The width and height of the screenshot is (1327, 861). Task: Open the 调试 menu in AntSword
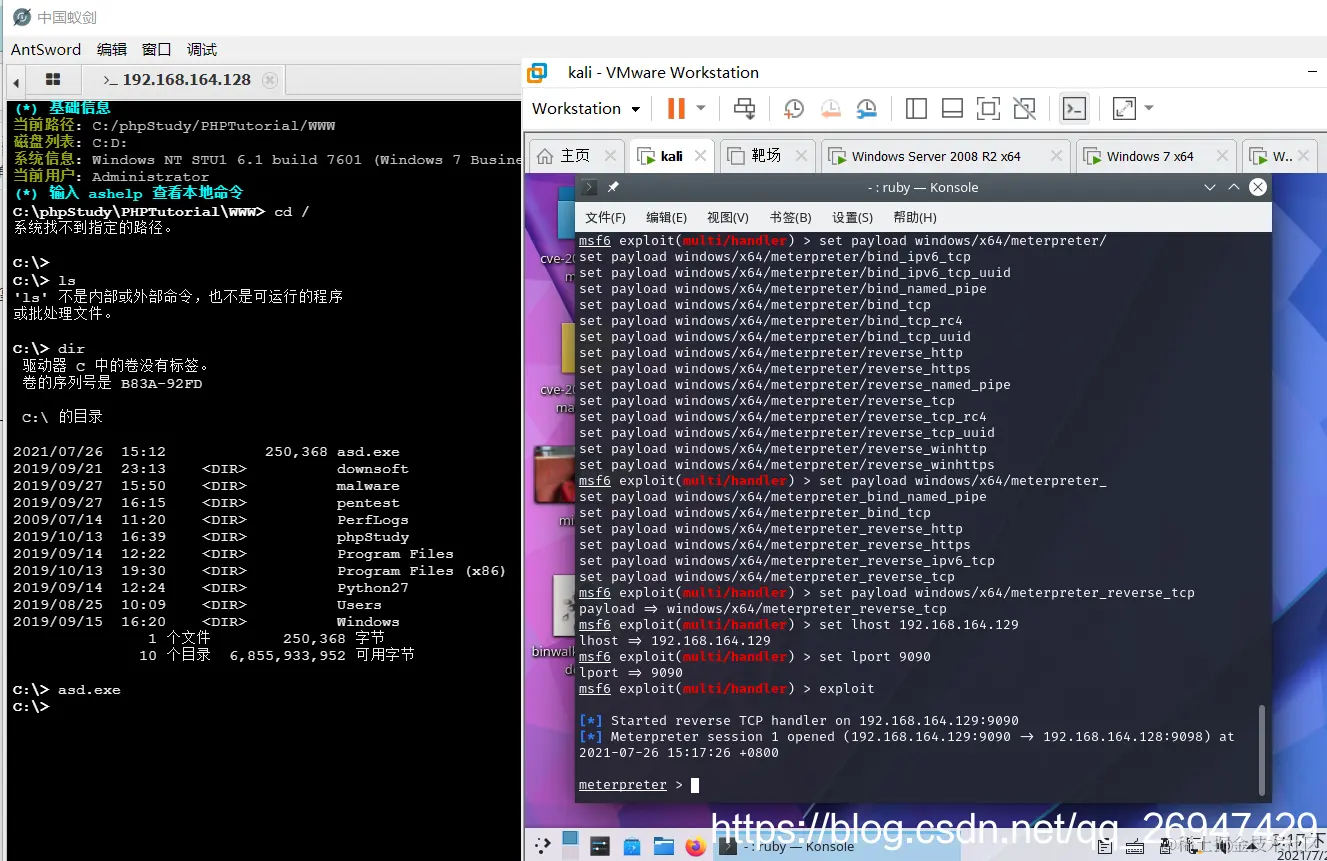coord(202,49)
